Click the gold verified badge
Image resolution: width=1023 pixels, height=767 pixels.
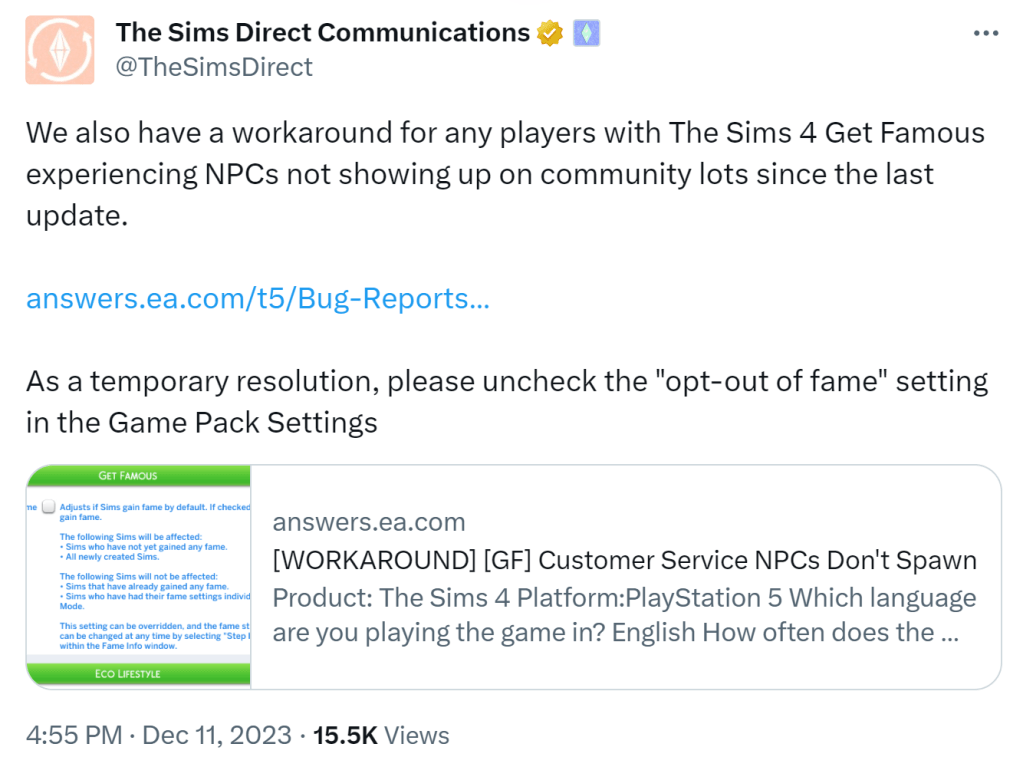pos(550,33)
